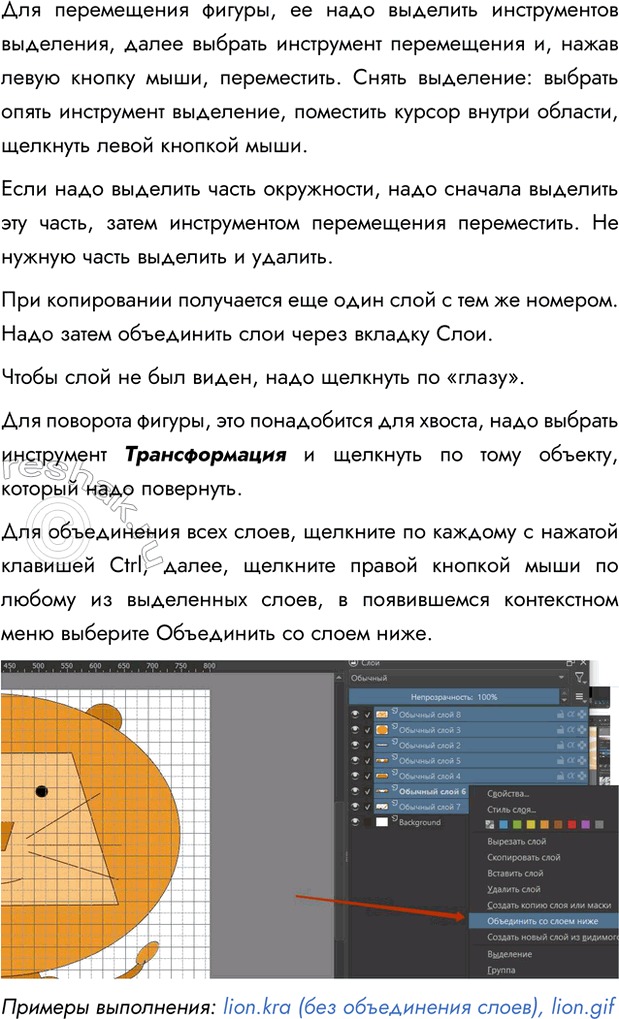Close the Слои docker panel
The height and width of the screenshot is (1019, 619).
[583, 662]
